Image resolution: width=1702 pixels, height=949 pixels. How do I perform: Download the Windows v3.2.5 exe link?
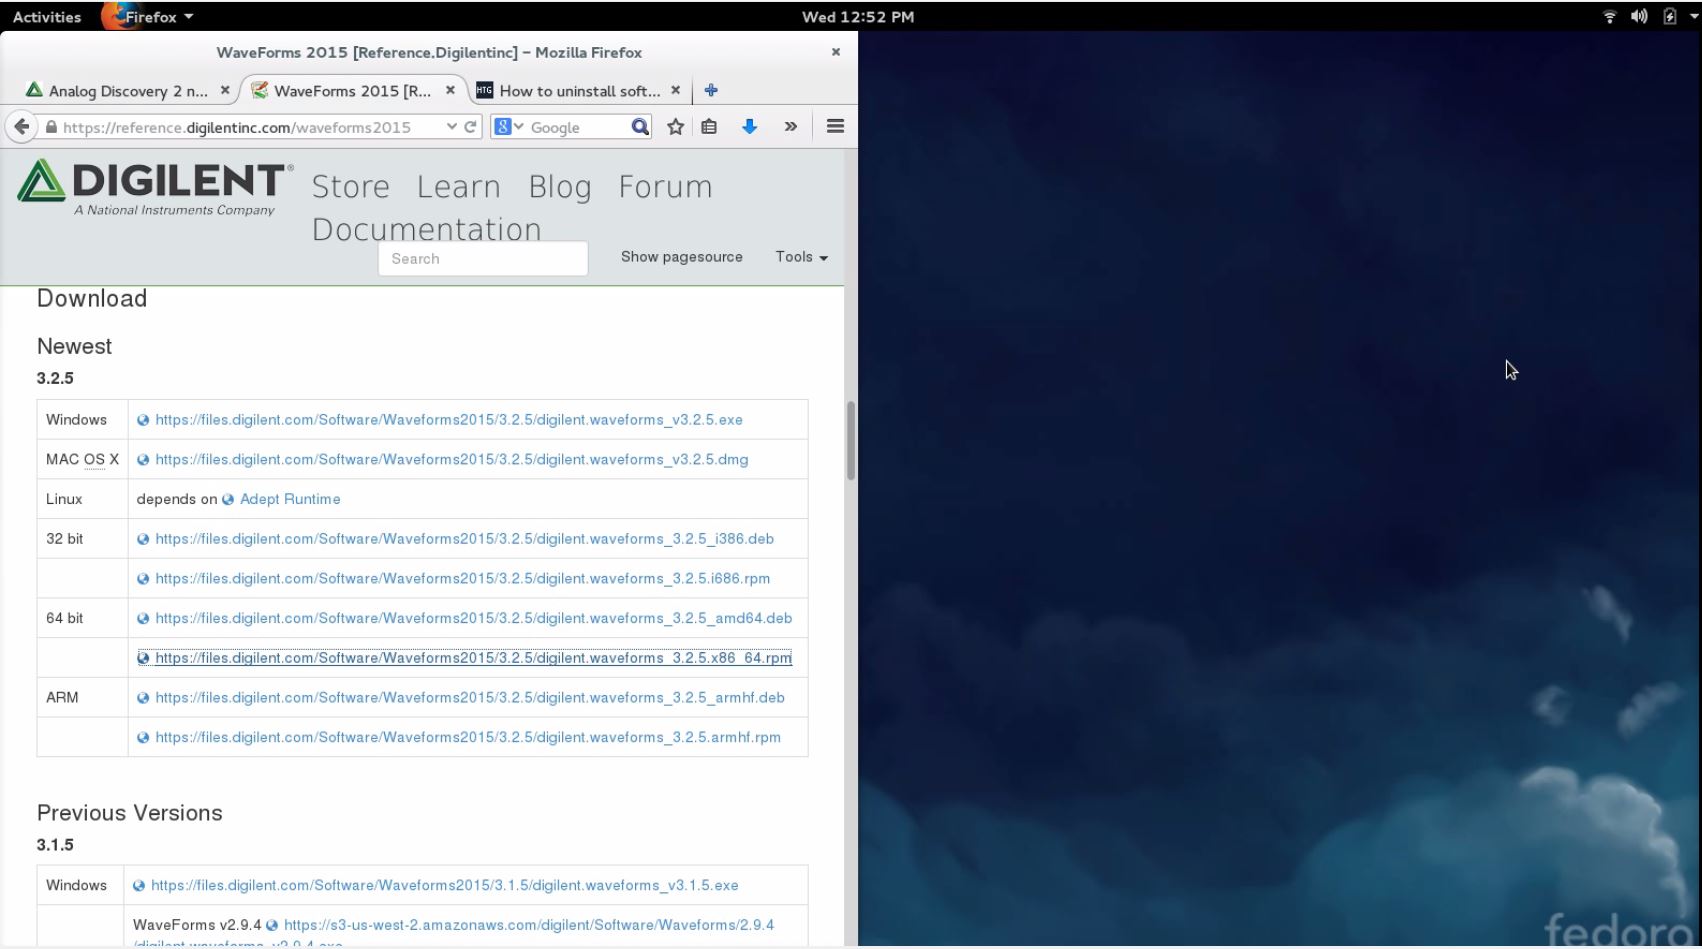click(x=449, y=420)
